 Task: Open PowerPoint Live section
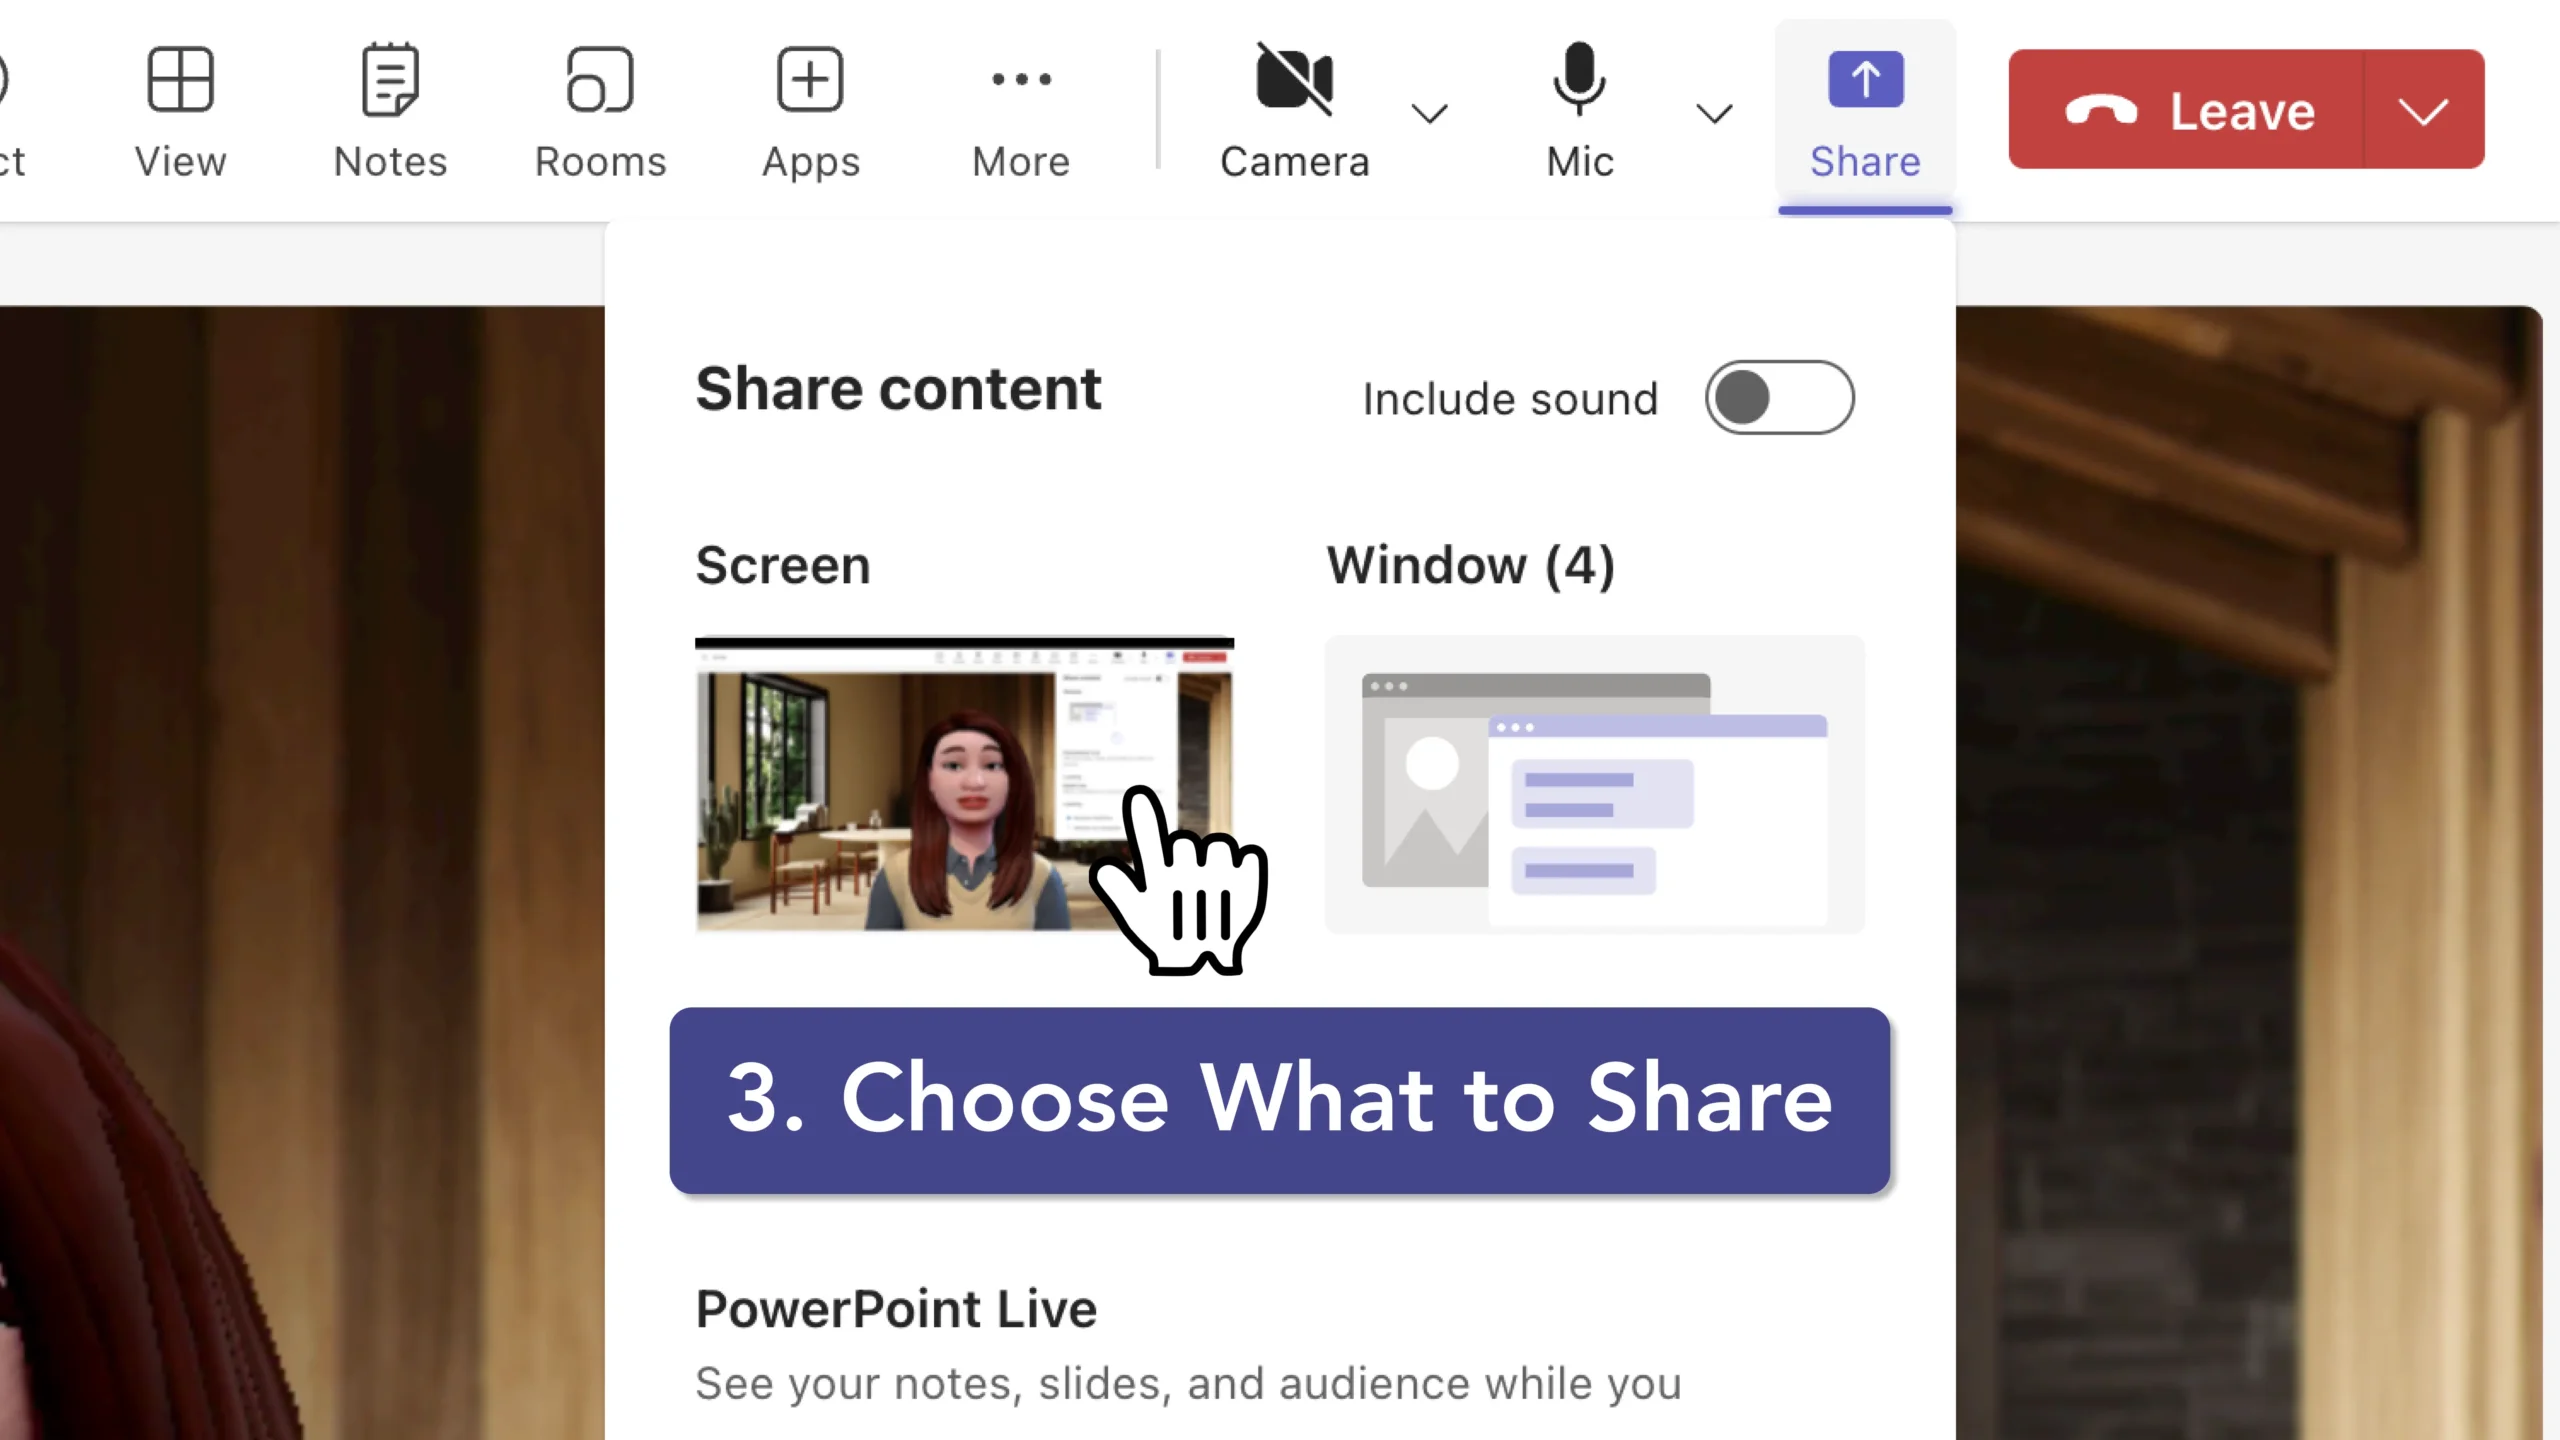(896, 1309)
